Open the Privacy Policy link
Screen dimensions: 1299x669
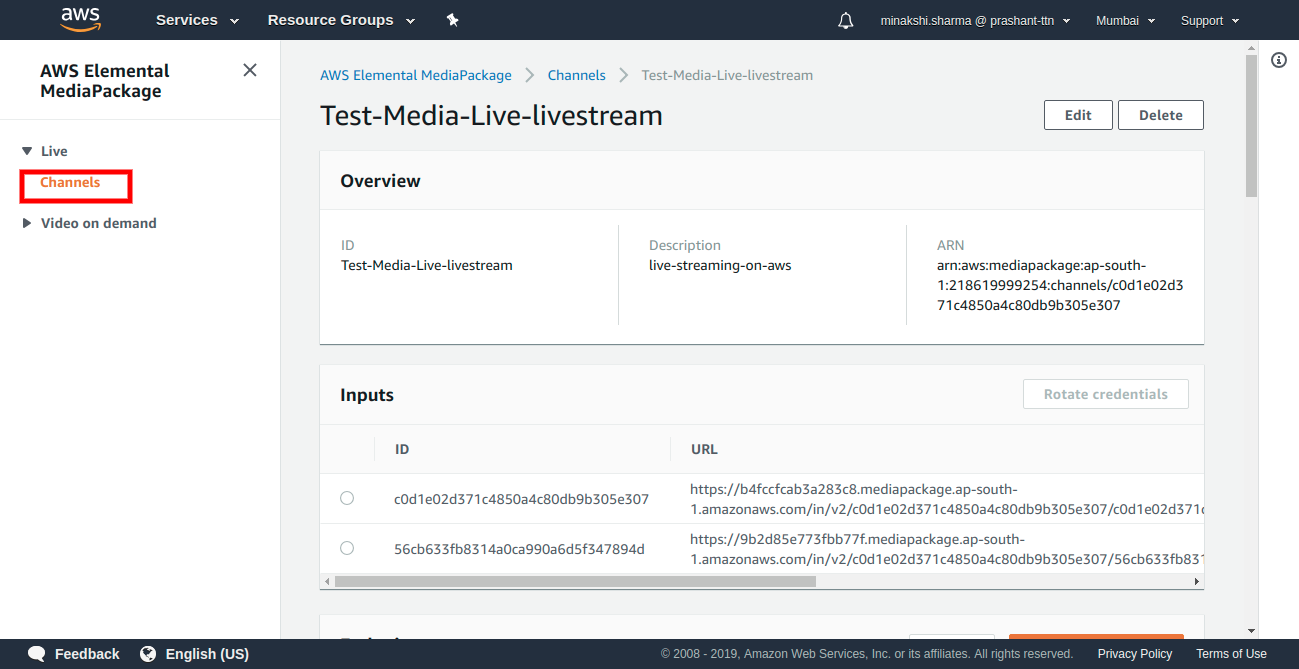tap(1135, 654)
